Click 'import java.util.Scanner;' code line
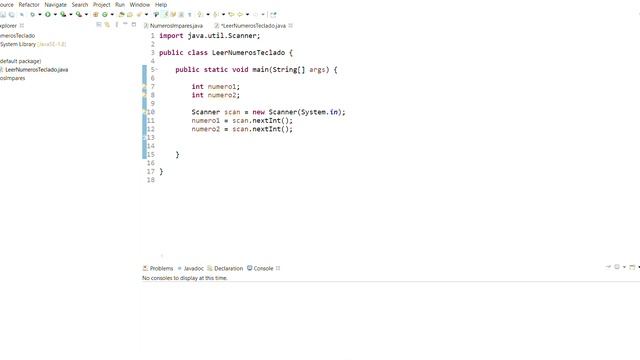Screen dimensions: 640x360 pos(209,36)
